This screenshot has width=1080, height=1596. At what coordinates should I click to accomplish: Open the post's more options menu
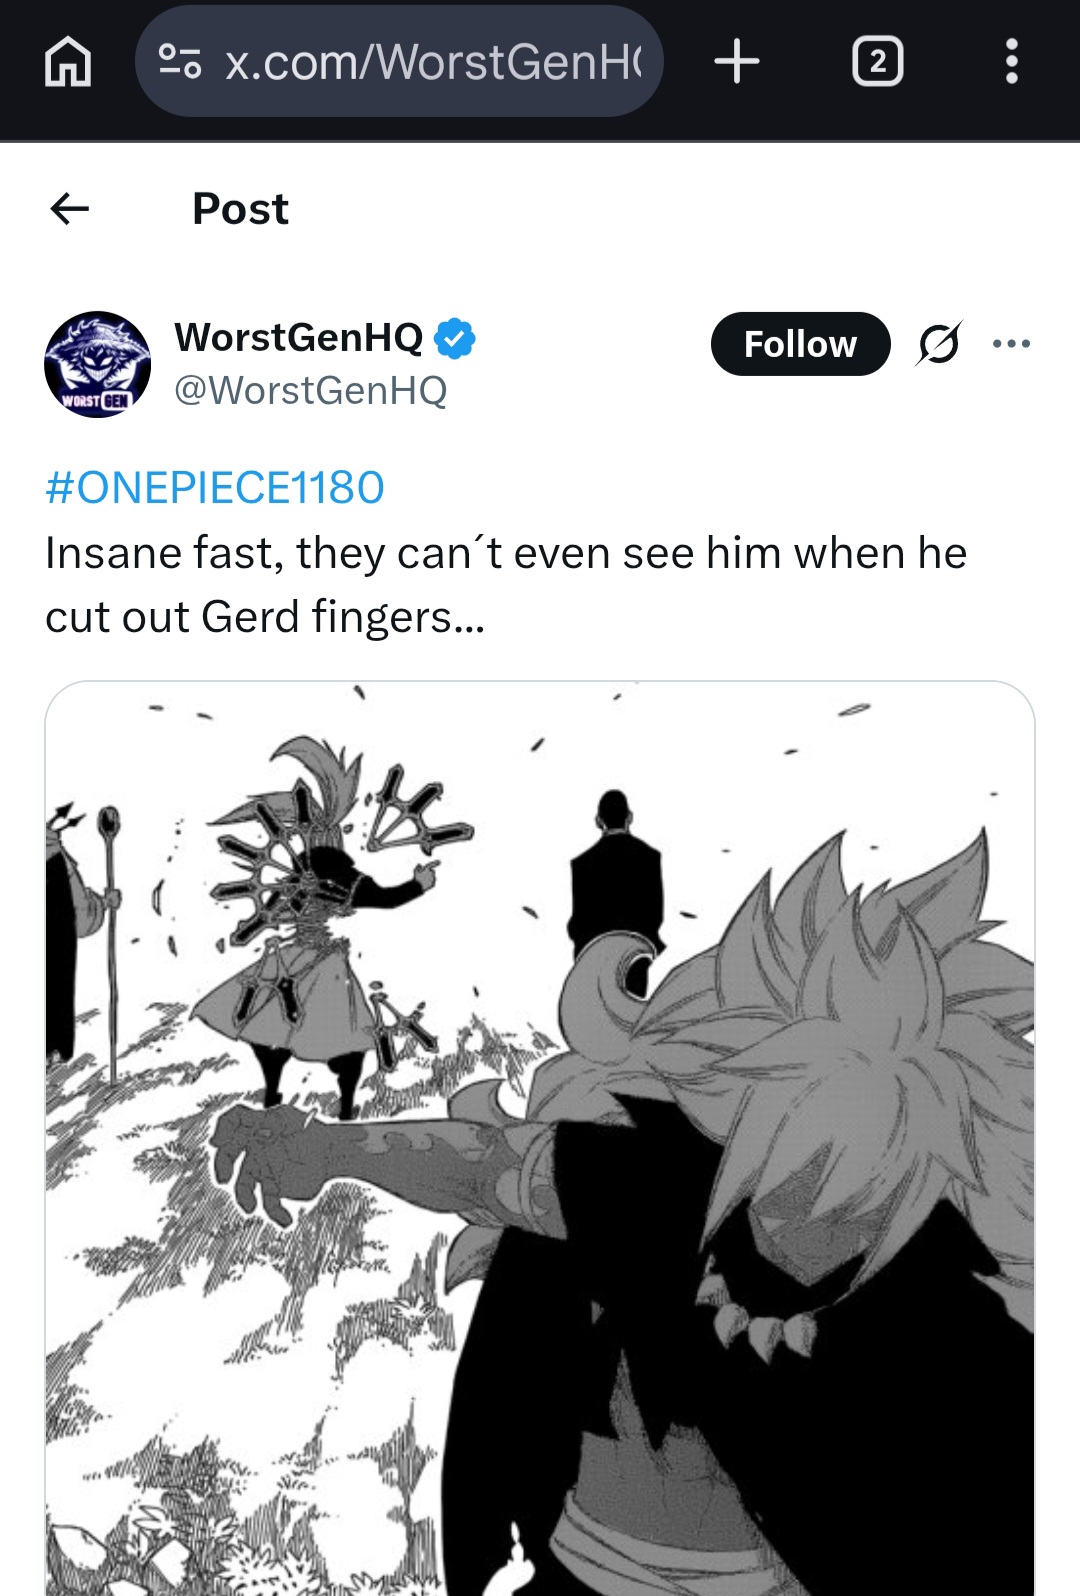point(1011,343)
